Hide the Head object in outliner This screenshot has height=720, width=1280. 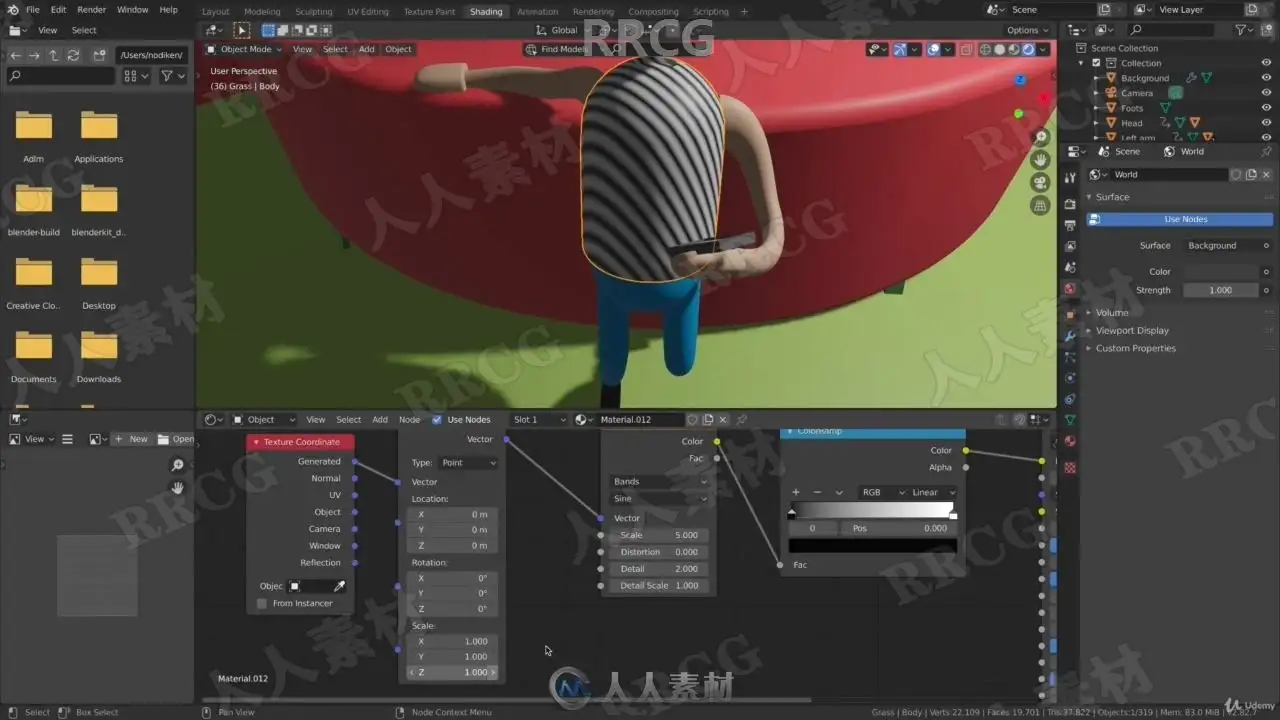[1266, 123]
